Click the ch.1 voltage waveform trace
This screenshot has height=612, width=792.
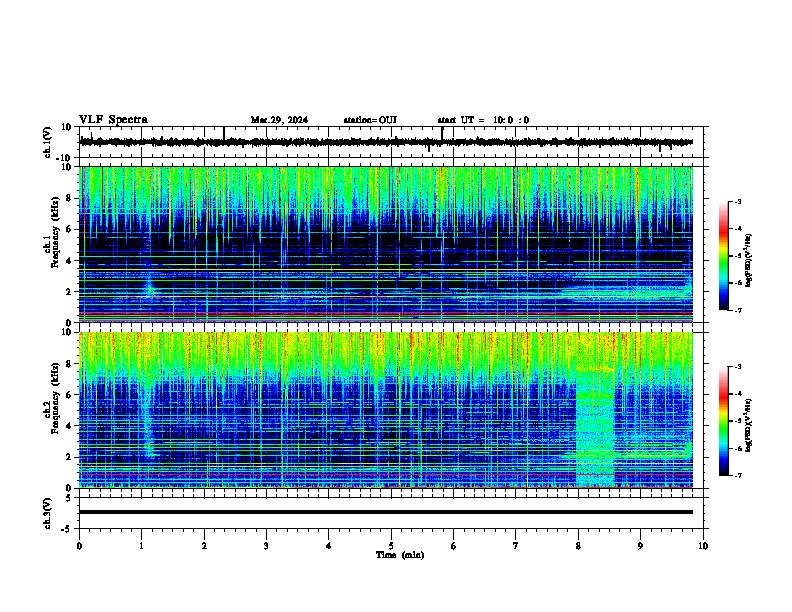click(x=386, y=142)
